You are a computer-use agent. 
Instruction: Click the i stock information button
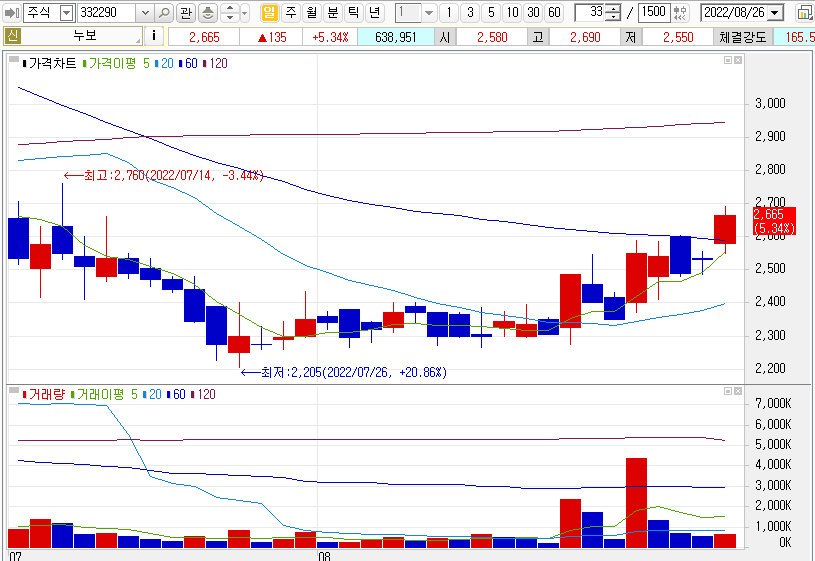coord(153,36)
